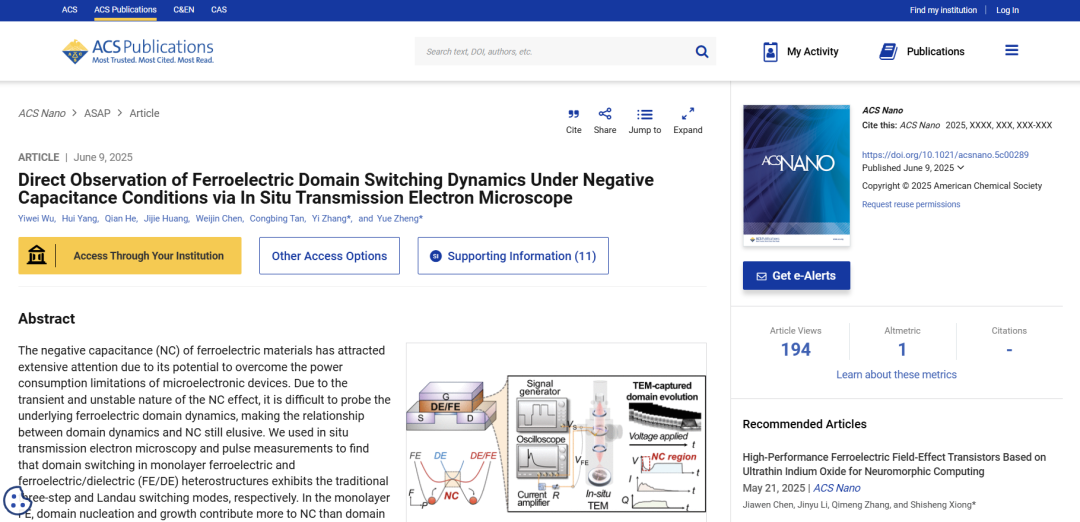Open author Yiwei Wu's link
This screenshot has height=522, width=1080.
pos(36,219)
